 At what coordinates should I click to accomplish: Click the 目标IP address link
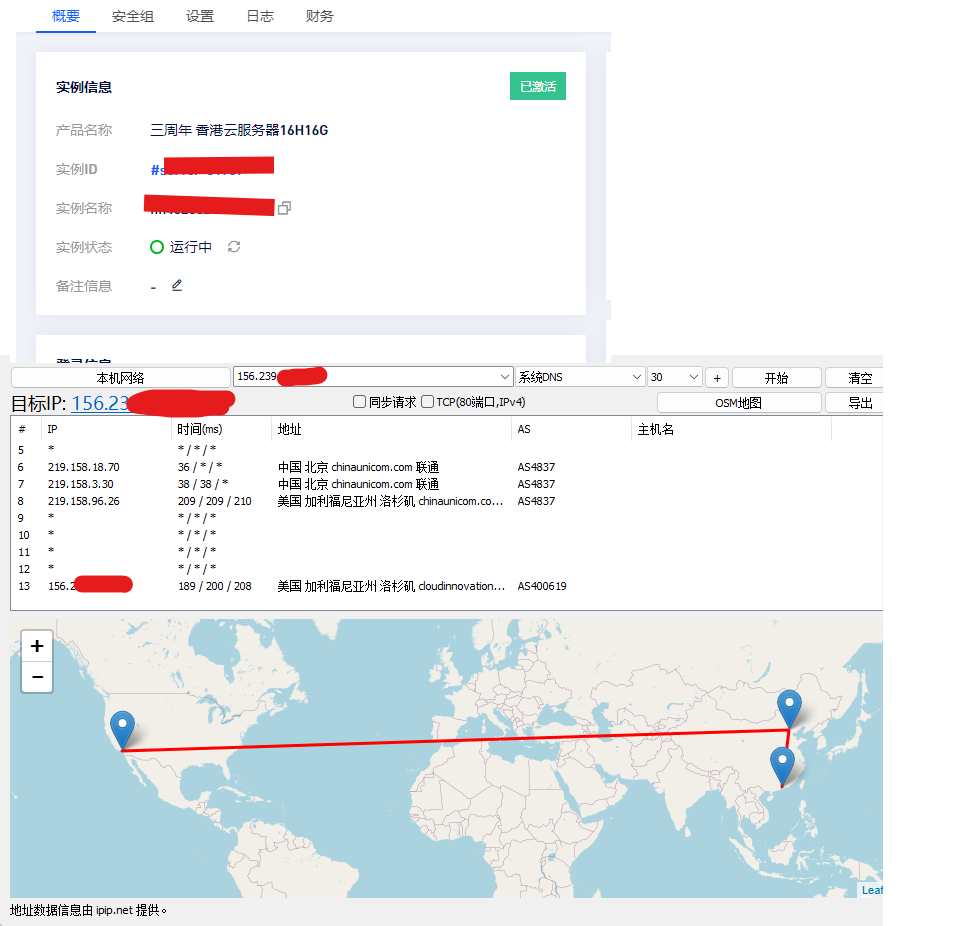click(100, 403)
